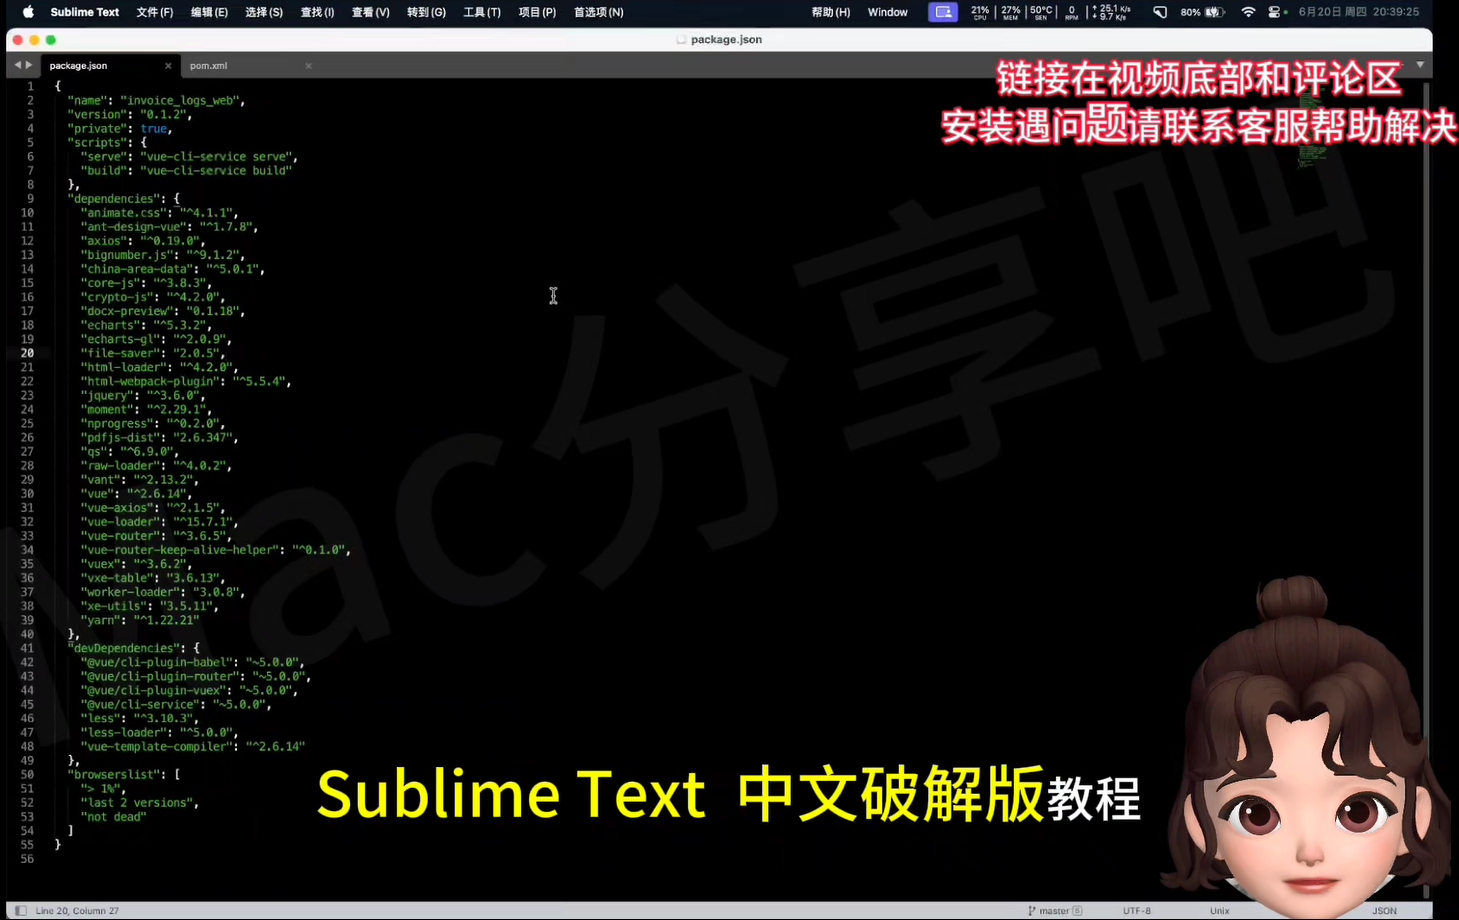The height and width of the screenshot is (920, 1459).
Task: Open the Window menu
Action: [x=887, y=12]
